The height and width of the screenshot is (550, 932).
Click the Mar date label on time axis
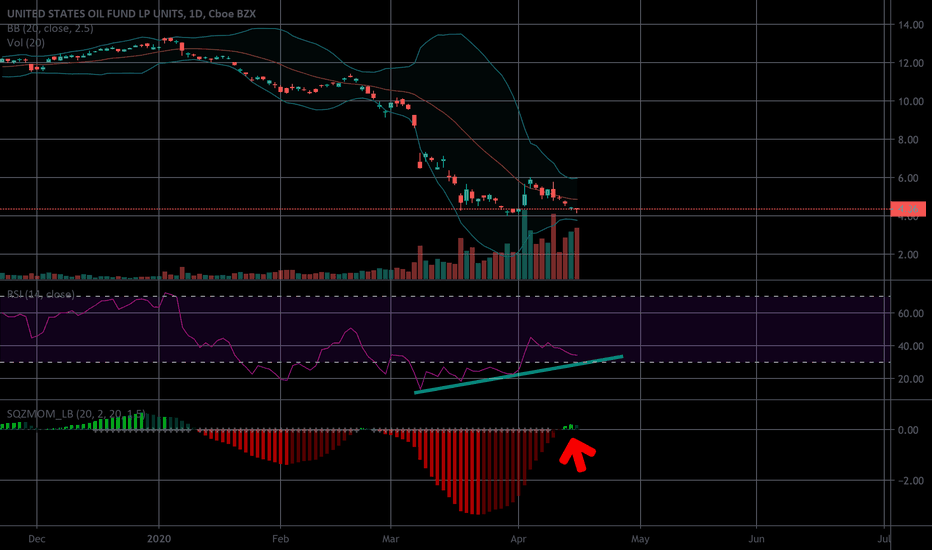pyautogui.click(x=391, y=539)
